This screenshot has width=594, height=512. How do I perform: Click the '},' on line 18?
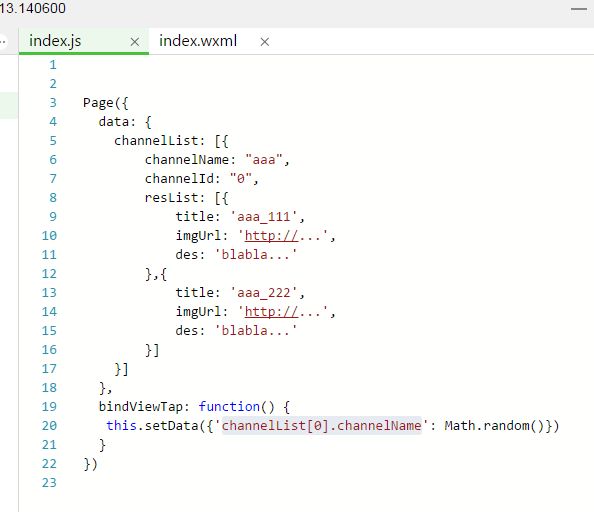(x=105, y=388)
